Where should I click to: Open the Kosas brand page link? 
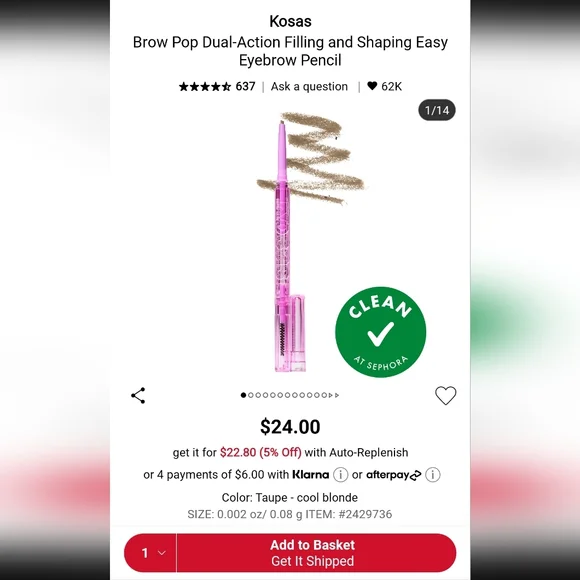(290, 21)
